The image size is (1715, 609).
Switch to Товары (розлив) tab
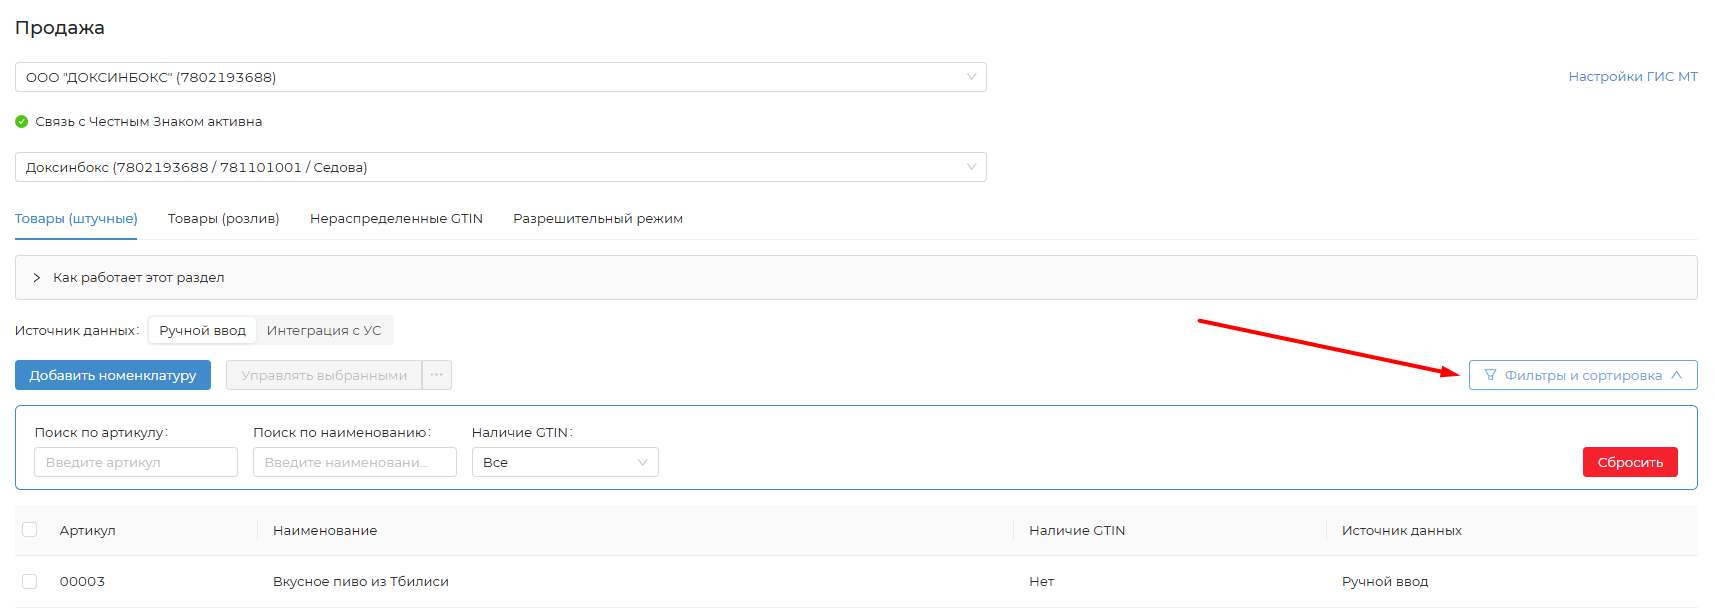(x=223, y=219)
